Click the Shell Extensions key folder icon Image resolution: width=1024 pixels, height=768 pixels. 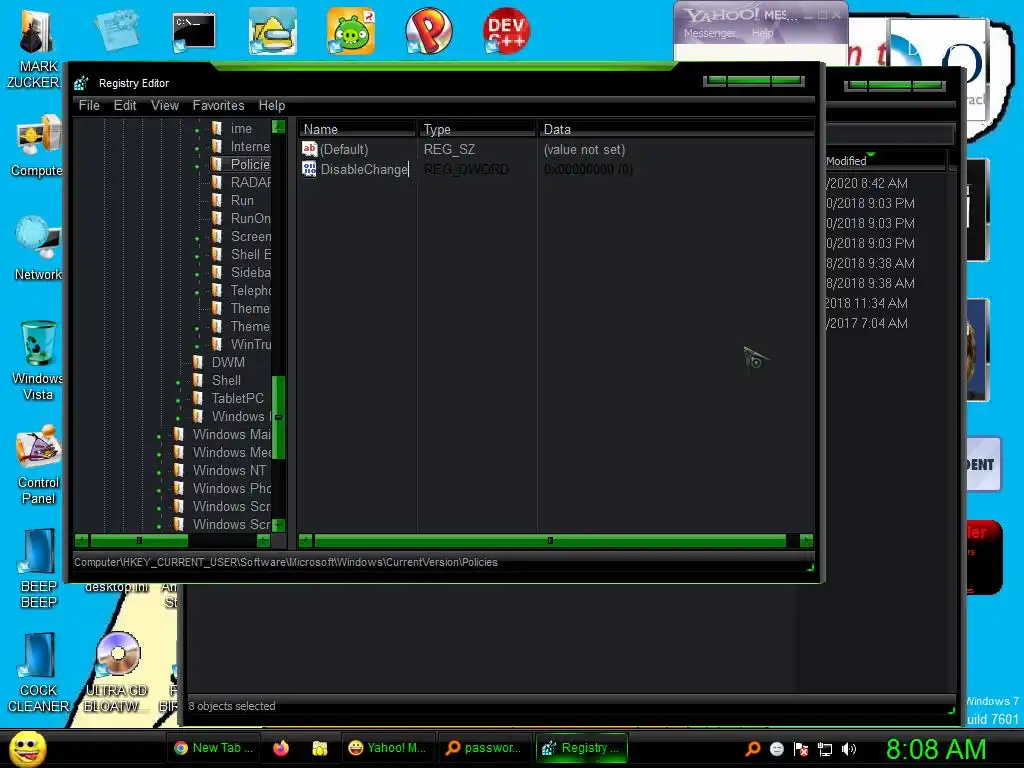tap(217, 254)
